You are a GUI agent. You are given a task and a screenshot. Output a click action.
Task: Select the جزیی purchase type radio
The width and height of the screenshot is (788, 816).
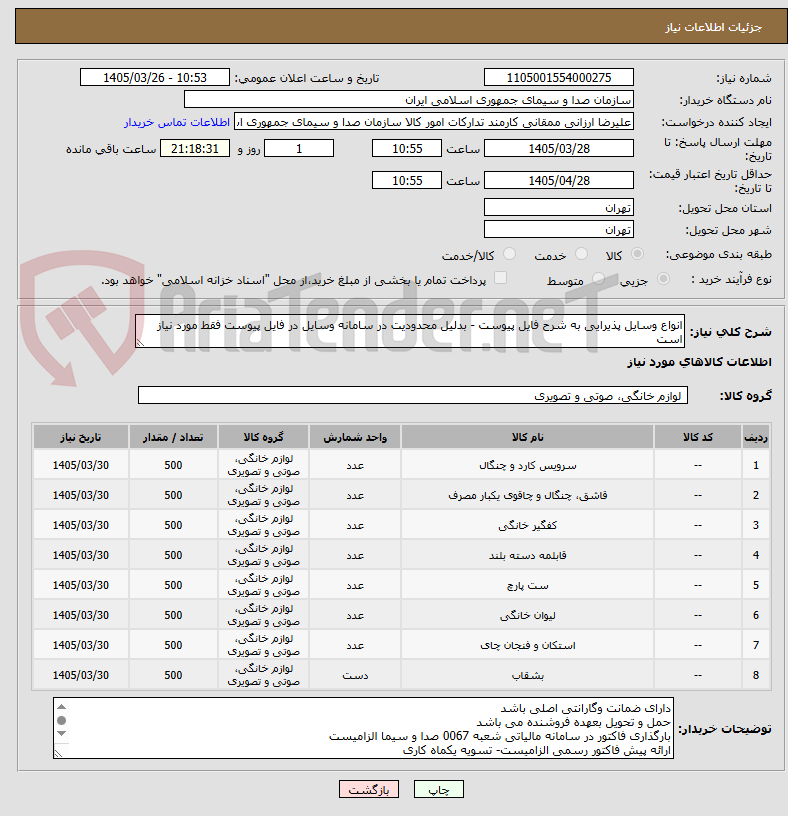tap(663, 279)
